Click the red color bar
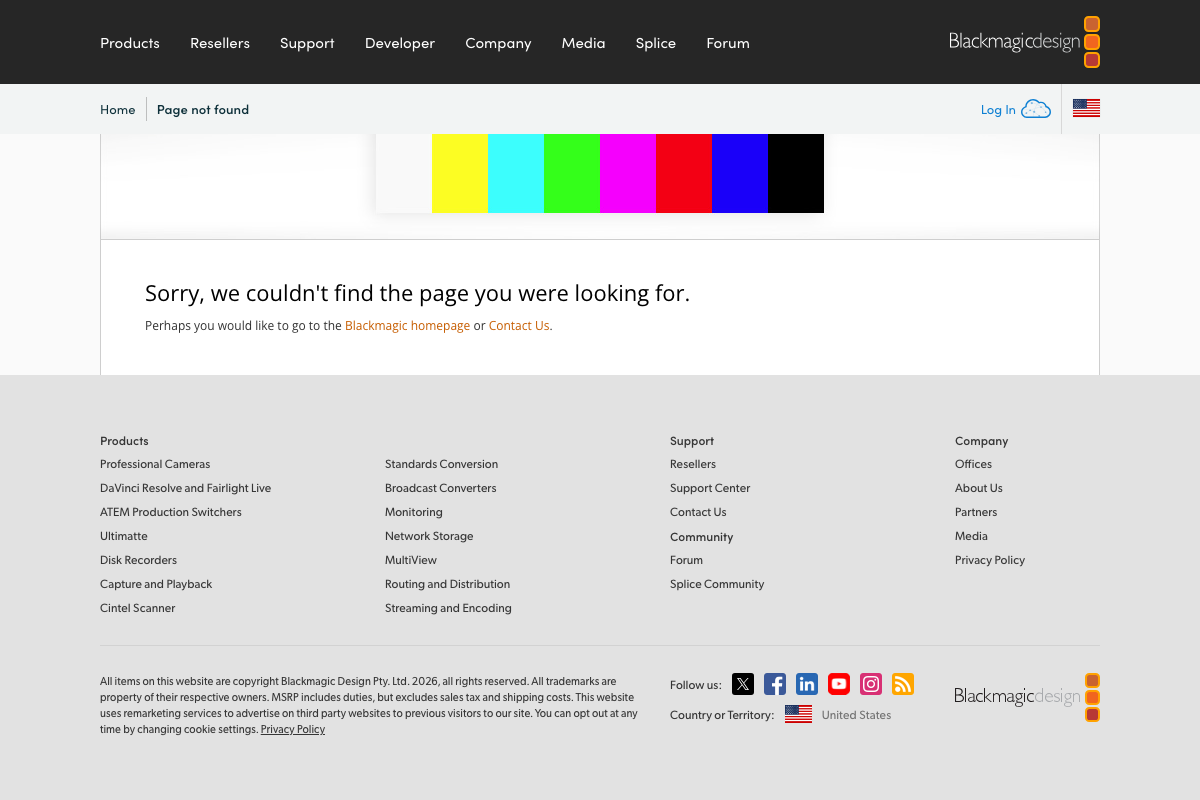This screenshot has width=1200, height=800. [683, 173]
